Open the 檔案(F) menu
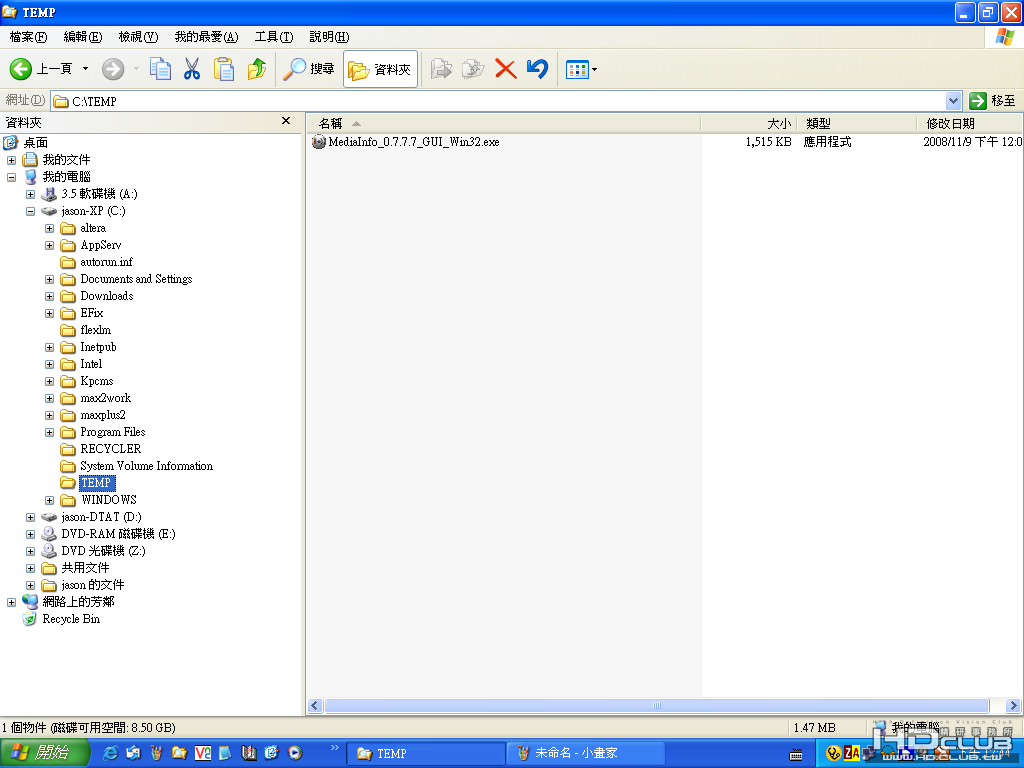Image resolution: width=1024 pixels, height=768 pixels. coord(28,37)
